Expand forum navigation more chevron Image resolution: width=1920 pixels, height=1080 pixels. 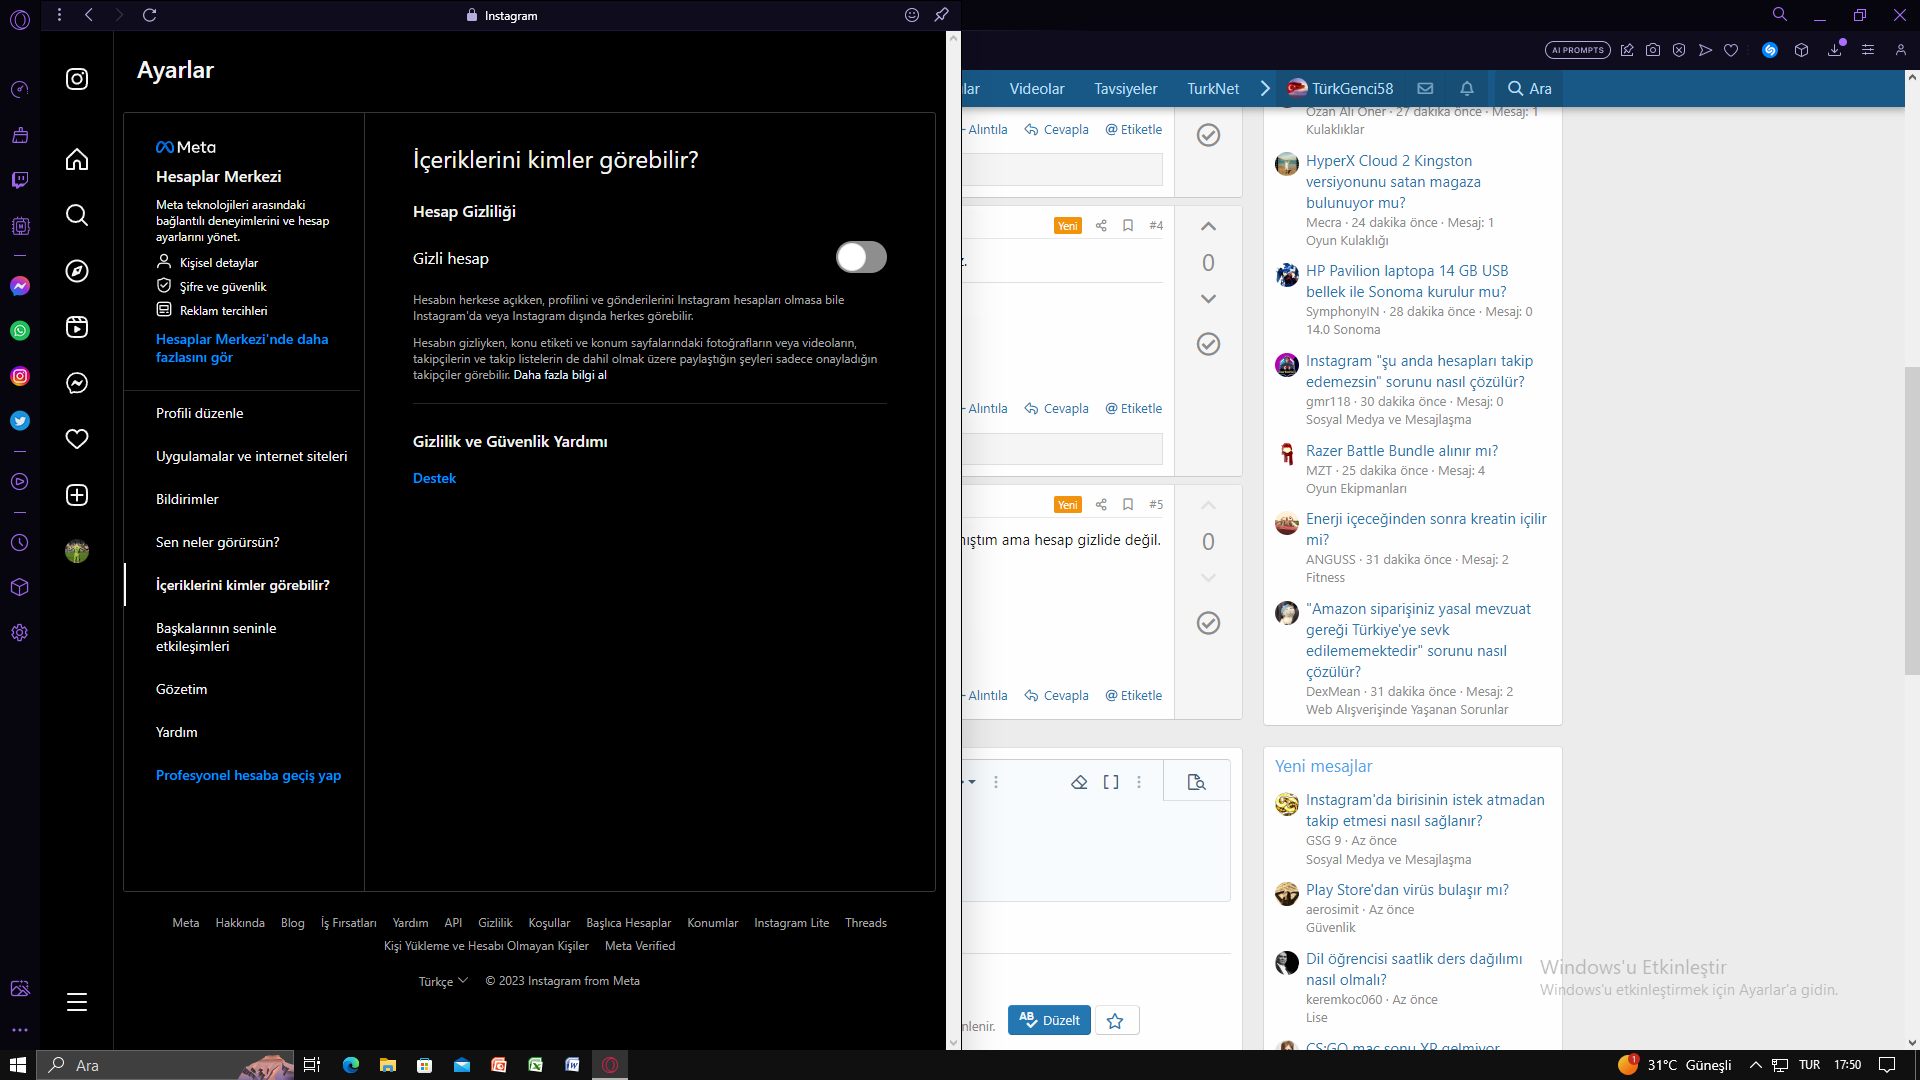pyautogui.click(x=1265, y=88)
